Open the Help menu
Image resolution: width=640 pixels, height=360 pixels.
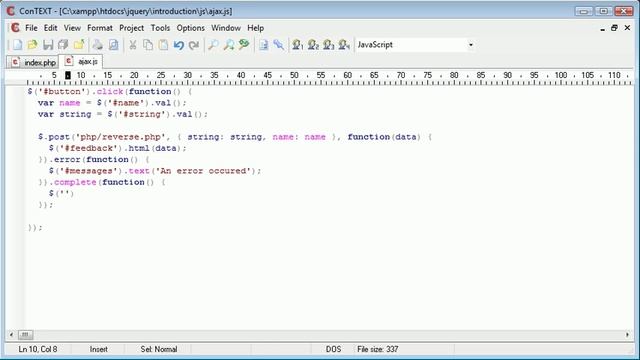[x=256, y=28]
